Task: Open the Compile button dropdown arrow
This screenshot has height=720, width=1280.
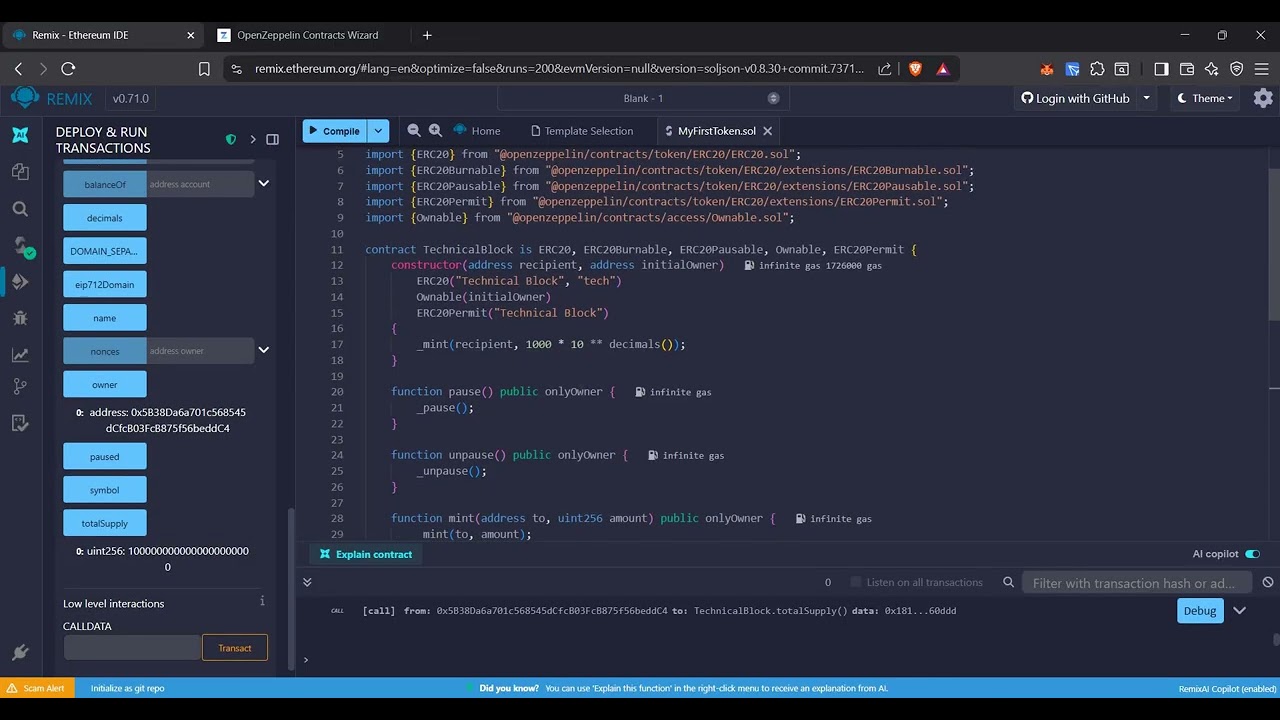Action: tap(378, 130)
